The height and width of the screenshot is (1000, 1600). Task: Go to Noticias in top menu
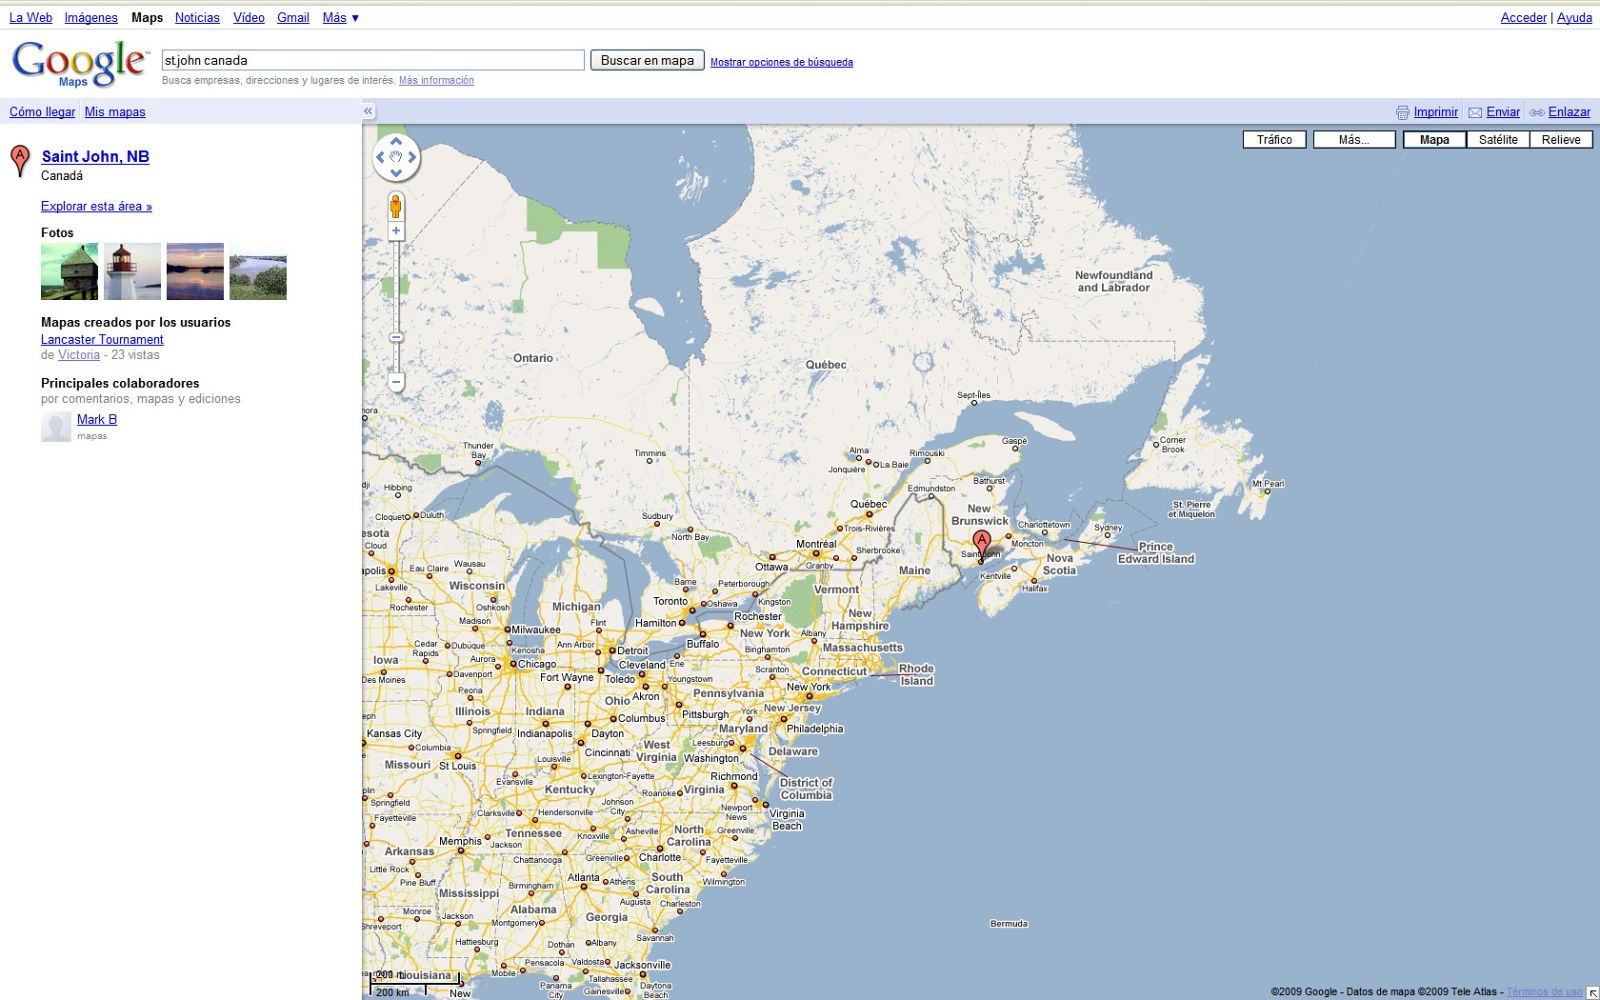[197, 18]
